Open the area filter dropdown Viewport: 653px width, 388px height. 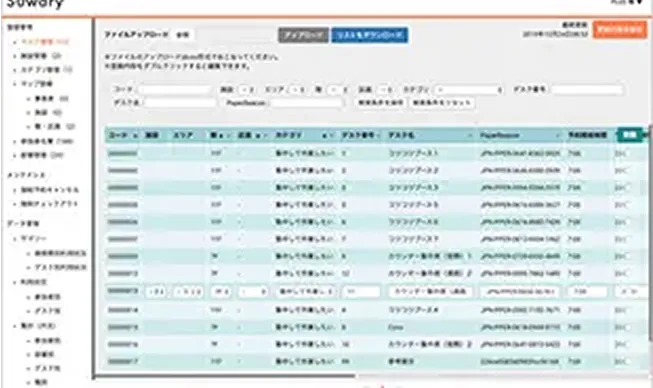297,90
